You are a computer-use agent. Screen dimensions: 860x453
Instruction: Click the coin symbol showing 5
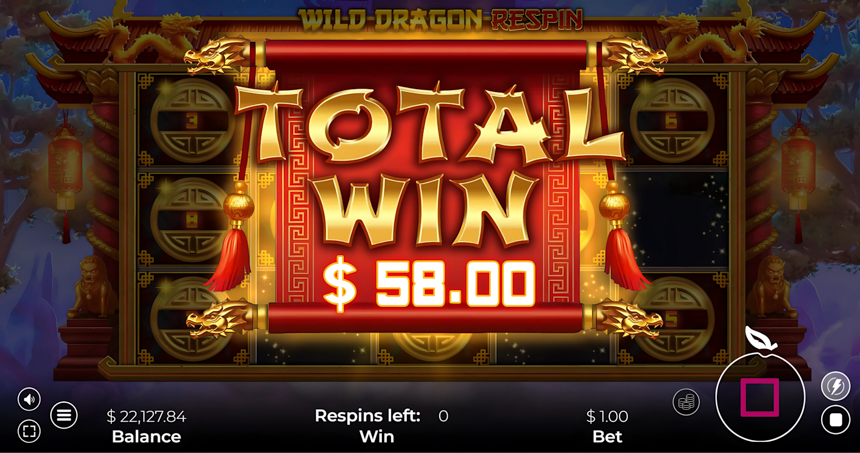pyautogui.click(x=672, y=318)
